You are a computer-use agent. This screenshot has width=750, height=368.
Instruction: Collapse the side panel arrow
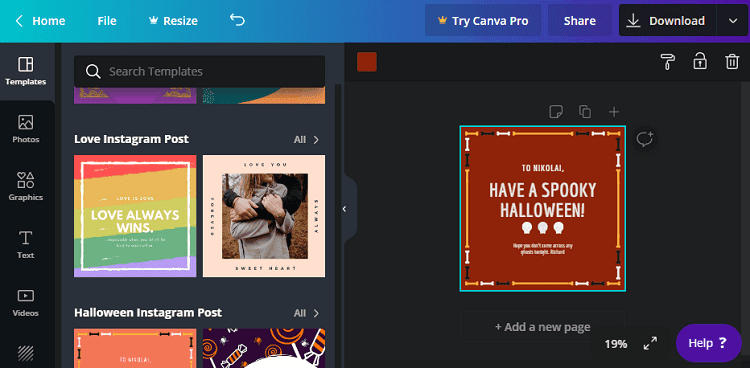click(345, 209)
